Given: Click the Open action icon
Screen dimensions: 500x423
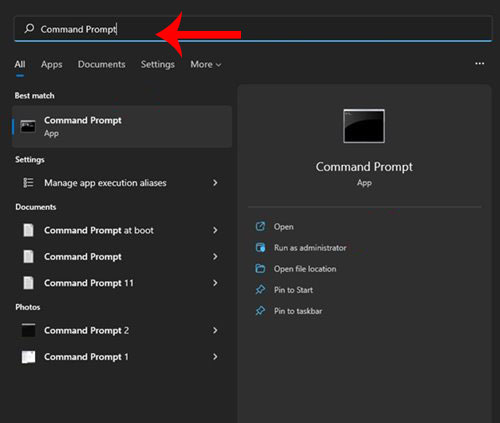Looking at the screenshot, I should [x=260, y=226].
